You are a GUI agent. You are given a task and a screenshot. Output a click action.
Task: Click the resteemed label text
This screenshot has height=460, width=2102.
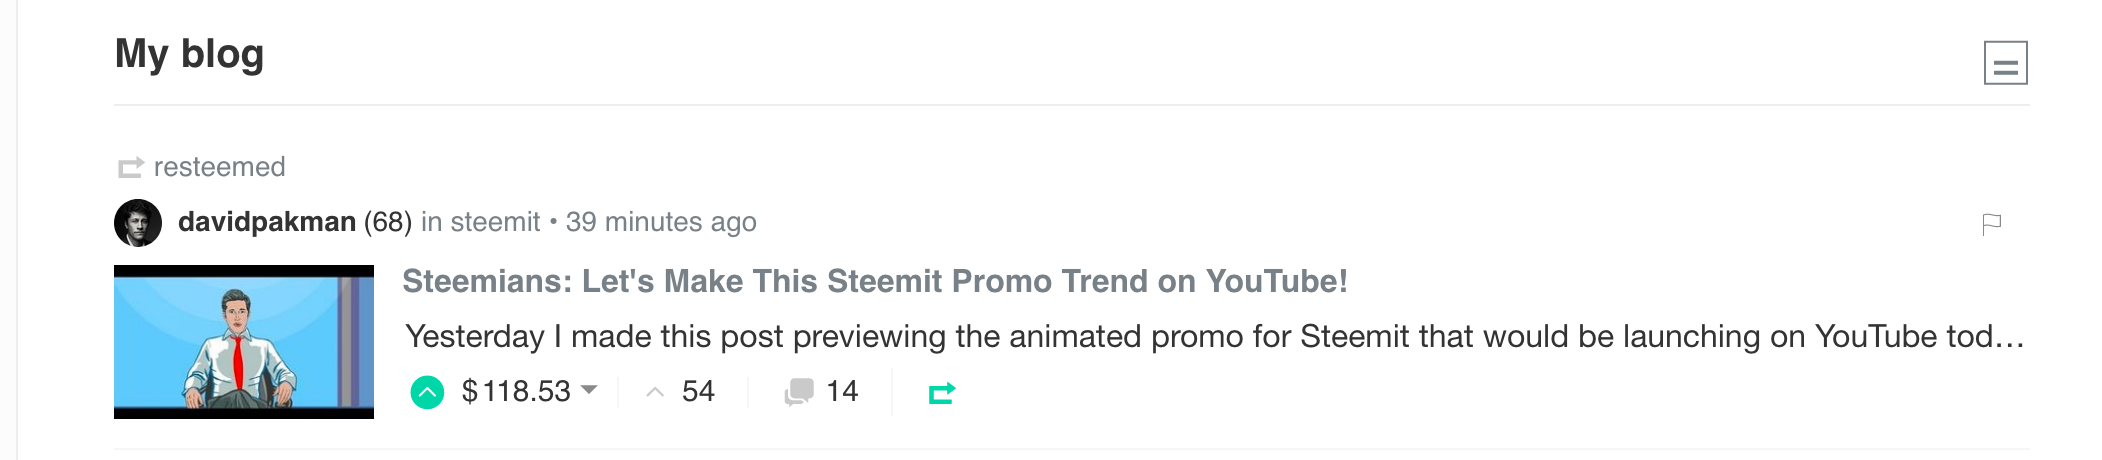pyautogui.click(x=220, y=167)
